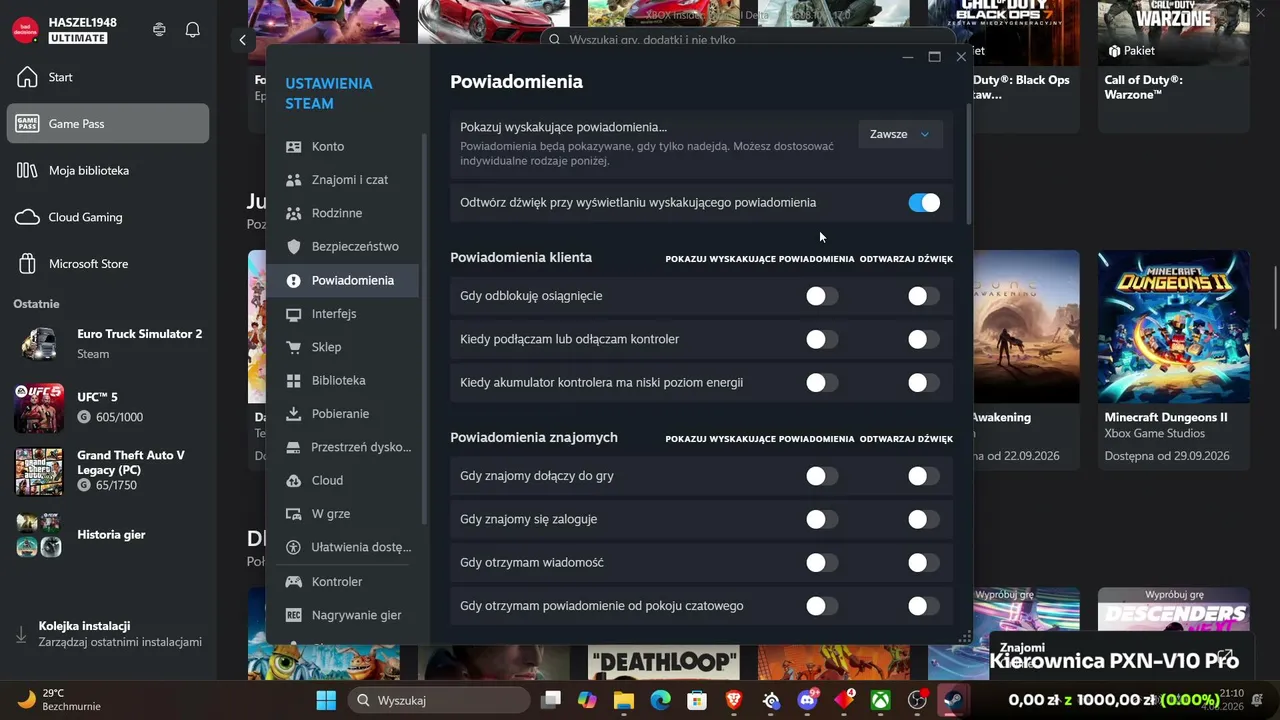Open Interfejs via its monitor icon
1280x720 pixels.
[x=293, y=314]
